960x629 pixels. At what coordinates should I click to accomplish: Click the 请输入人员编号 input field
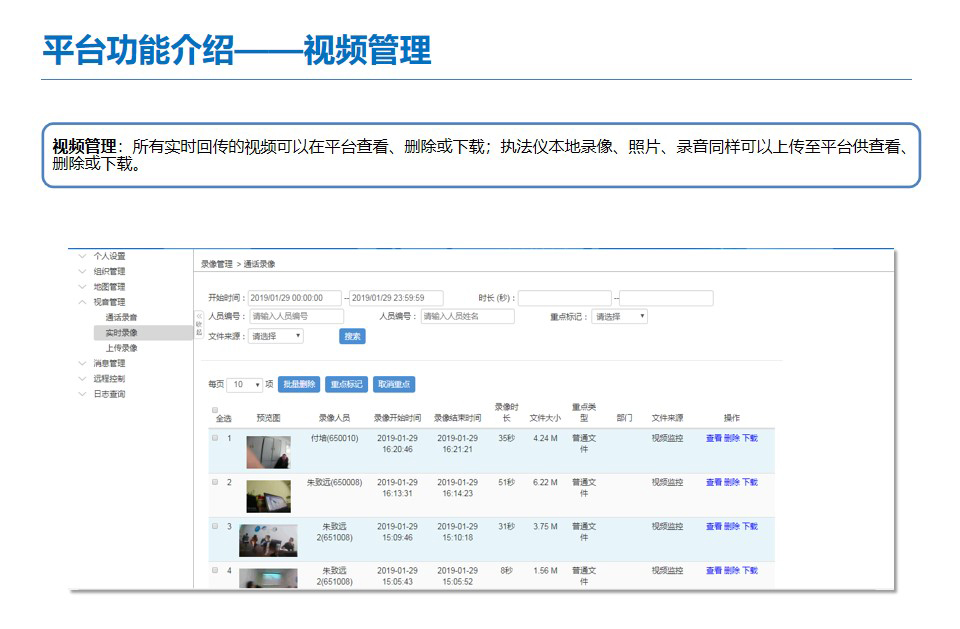pyautogui.click(x=297, y=317)
